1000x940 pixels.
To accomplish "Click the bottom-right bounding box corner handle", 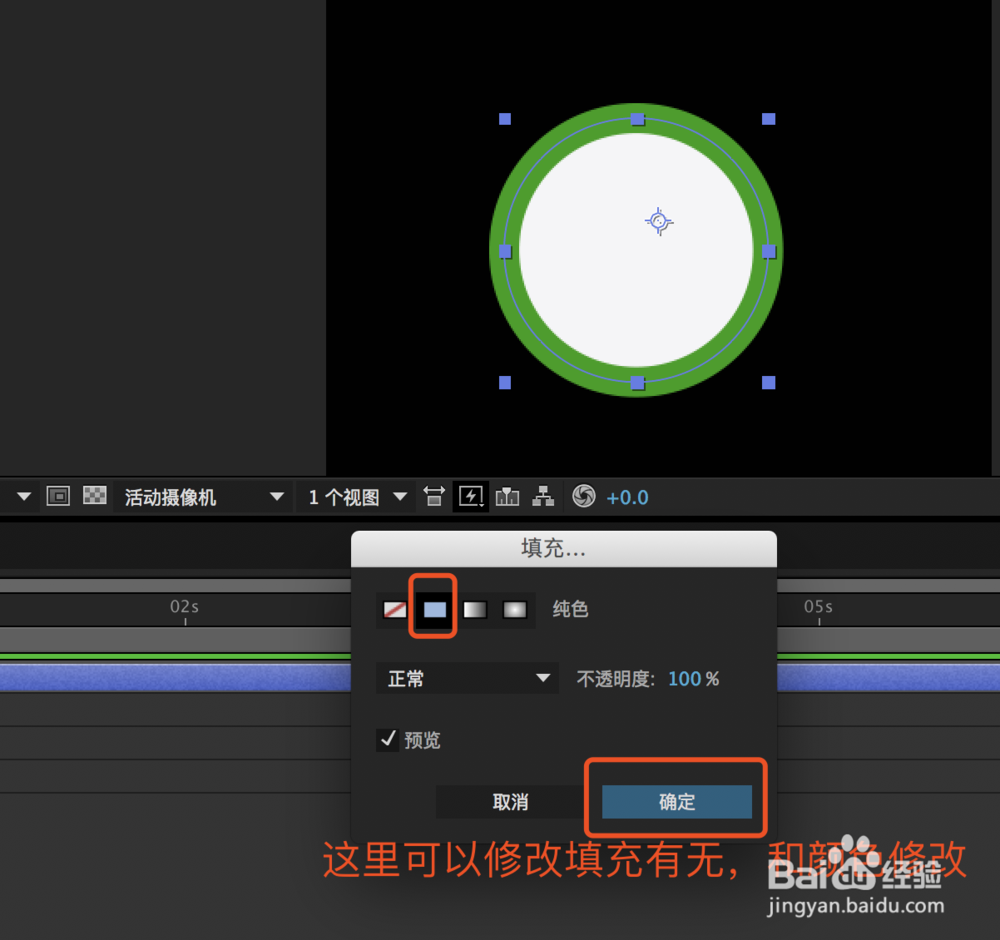I will point(768,383).
